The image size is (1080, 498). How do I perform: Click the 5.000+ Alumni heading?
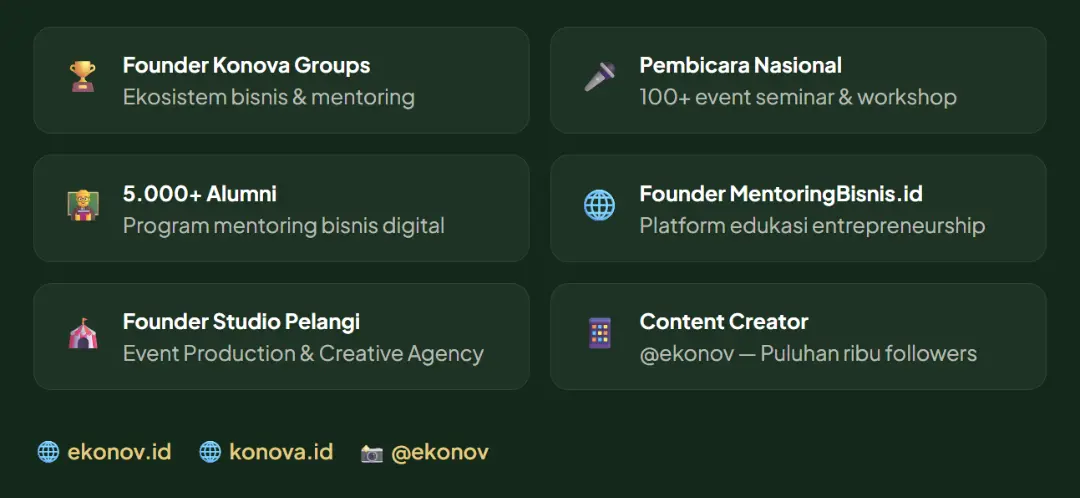click(200, 194)
